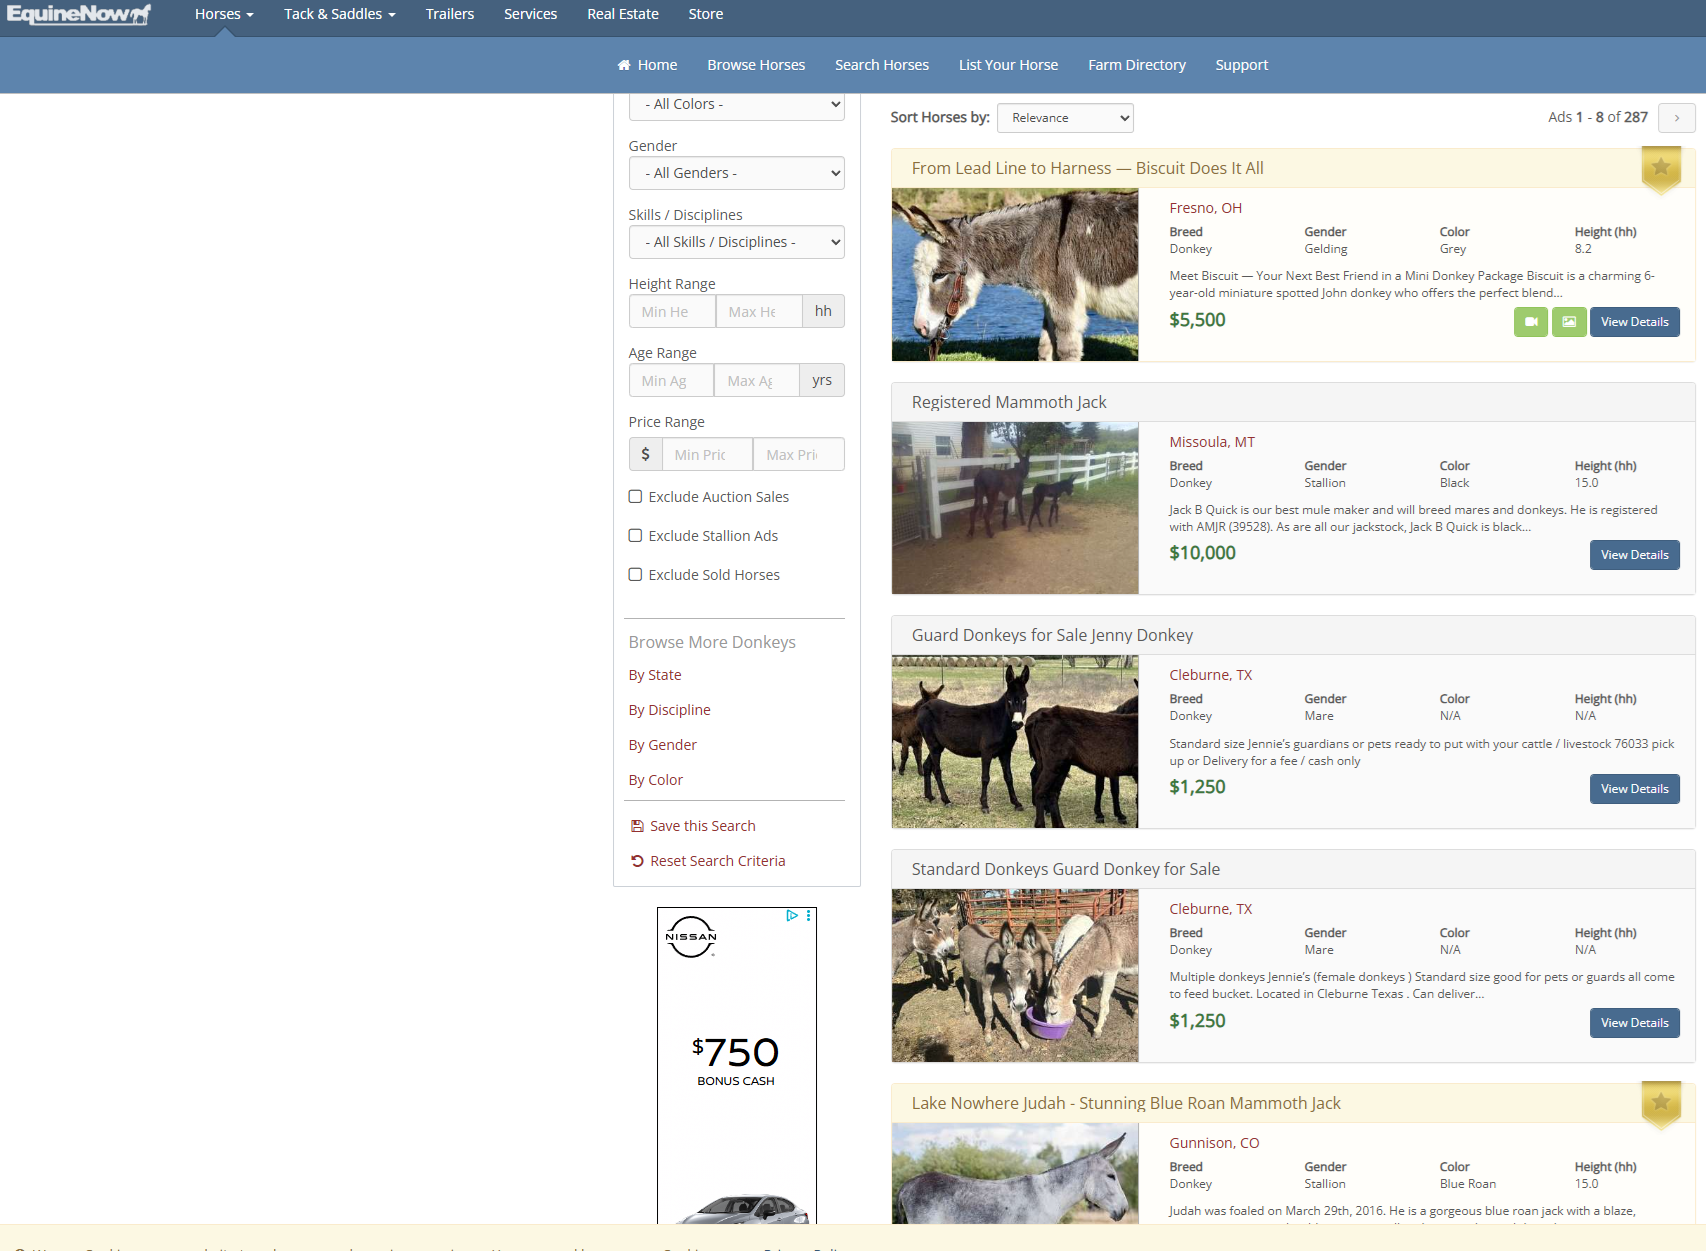This screenshot has width=1706, height=1251.
Task: Go to Browse Horses tab
Action: coord(756,65)
